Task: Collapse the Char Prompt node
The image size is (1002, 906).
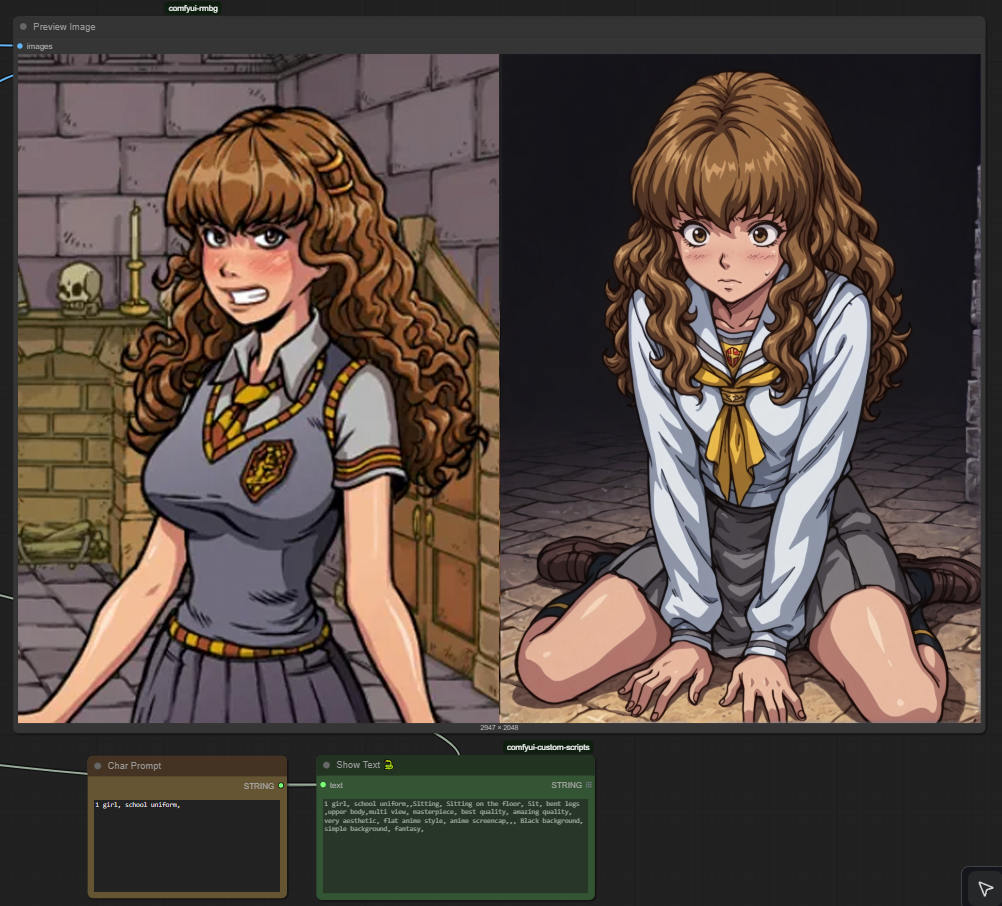Action: click(98, 766)
